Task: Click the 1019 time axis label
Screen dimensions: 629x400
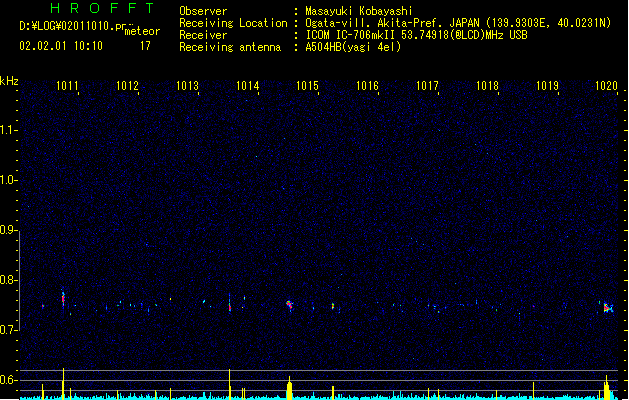Action: 547,85
